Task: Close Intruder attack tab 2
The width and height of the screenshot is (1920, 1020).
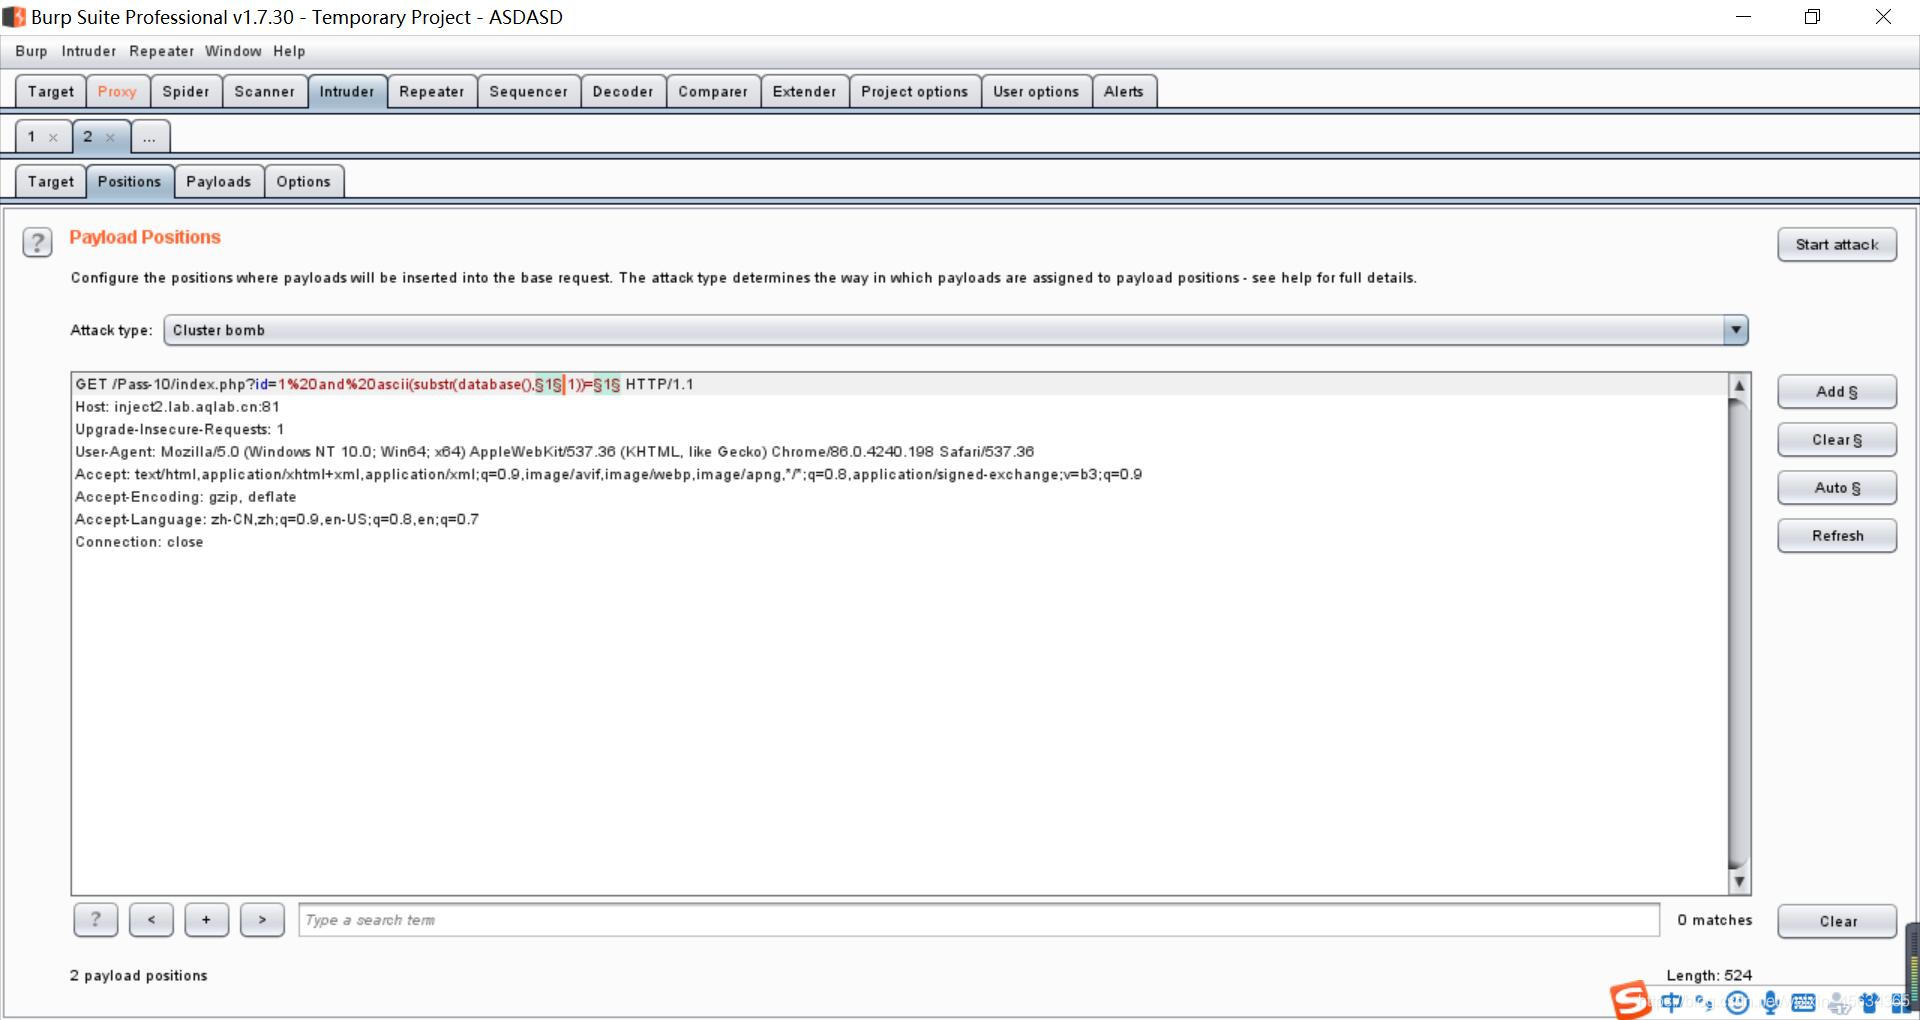Action: coord(110,138)
